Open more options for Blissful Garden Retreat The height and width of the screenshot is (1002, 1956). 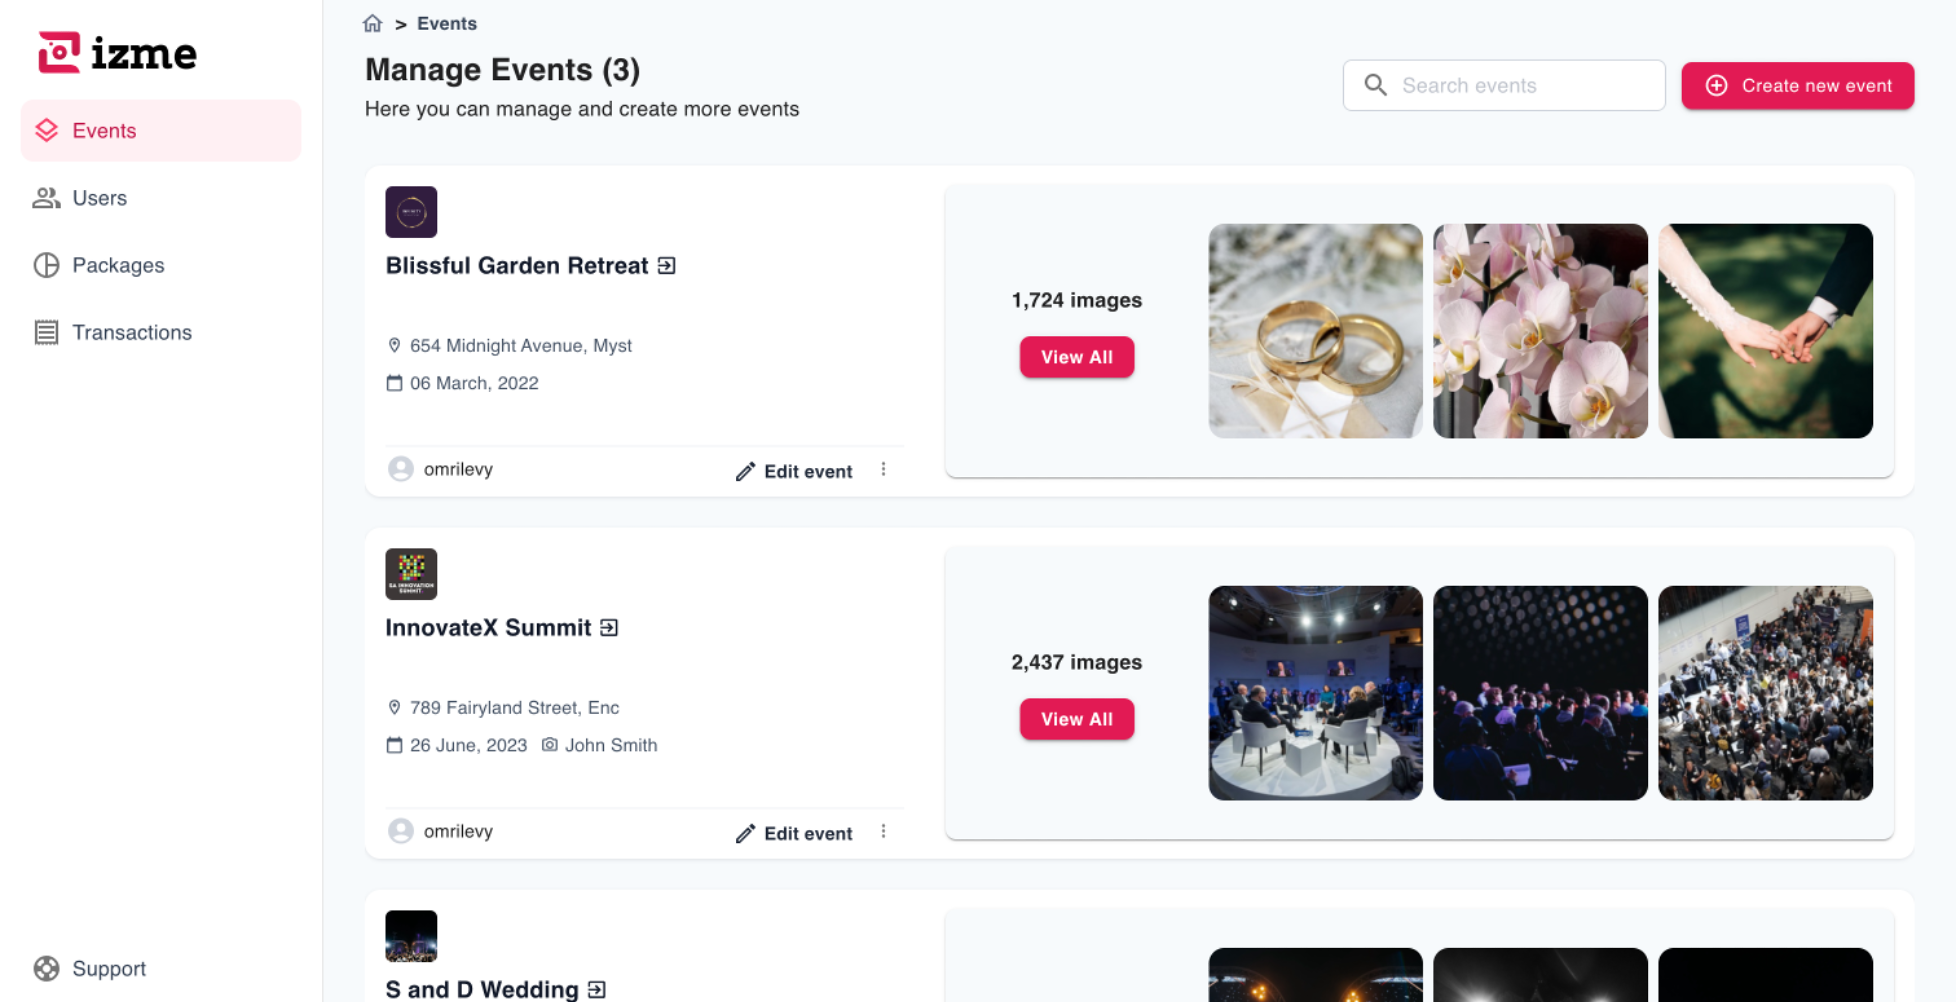(x=884, y=470)
